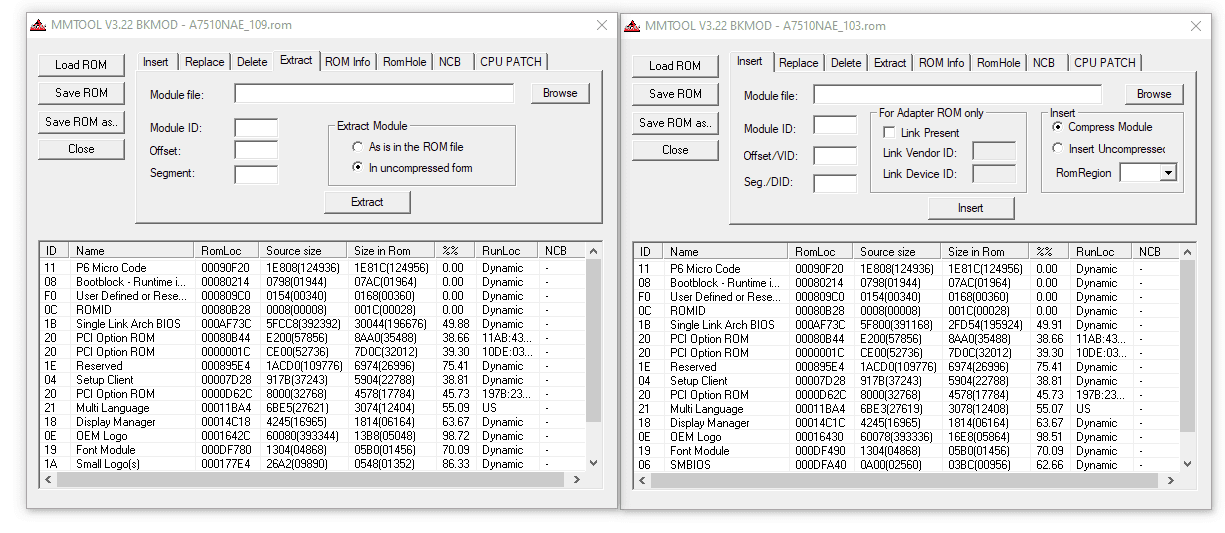Screen dimensions: 1225x533
Task: Click Module file field in 103.rom window
Action: coord(958,95)
